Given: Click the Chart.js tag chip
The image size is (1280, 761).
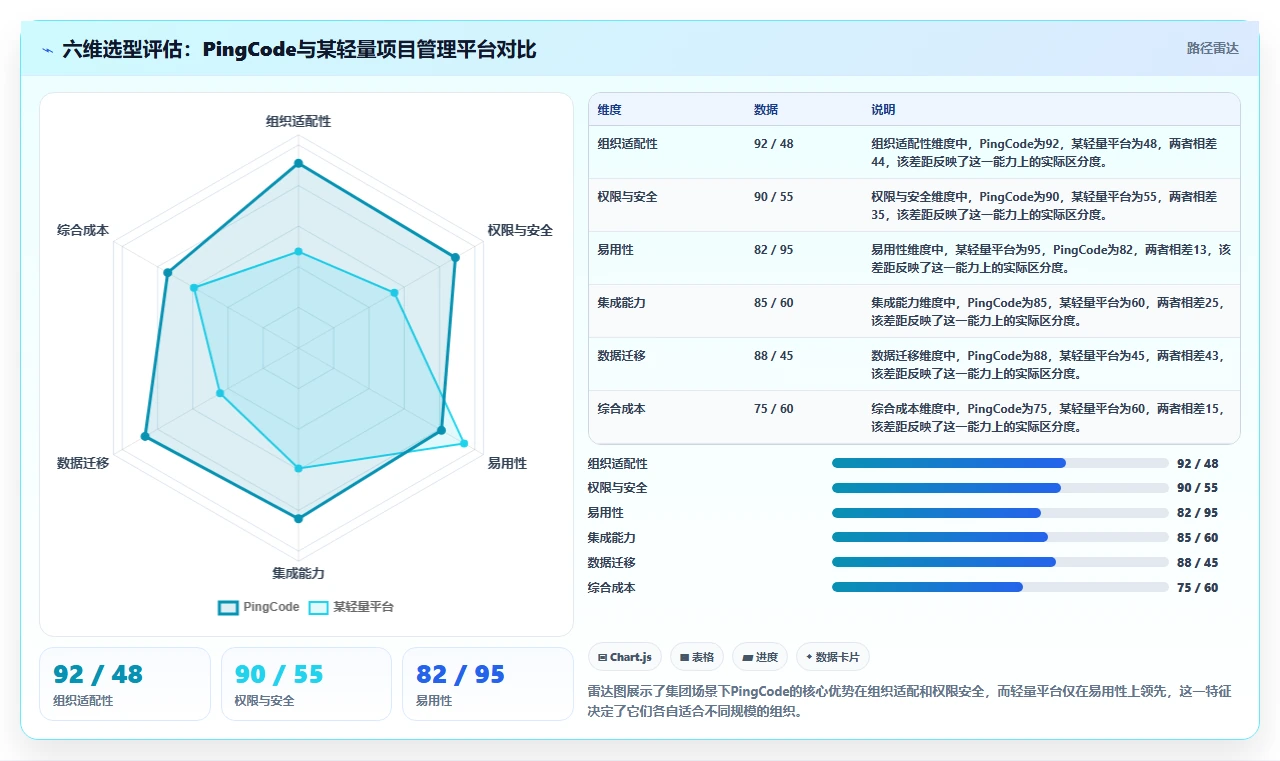Looking at the screenshot, I should (624, 657).
